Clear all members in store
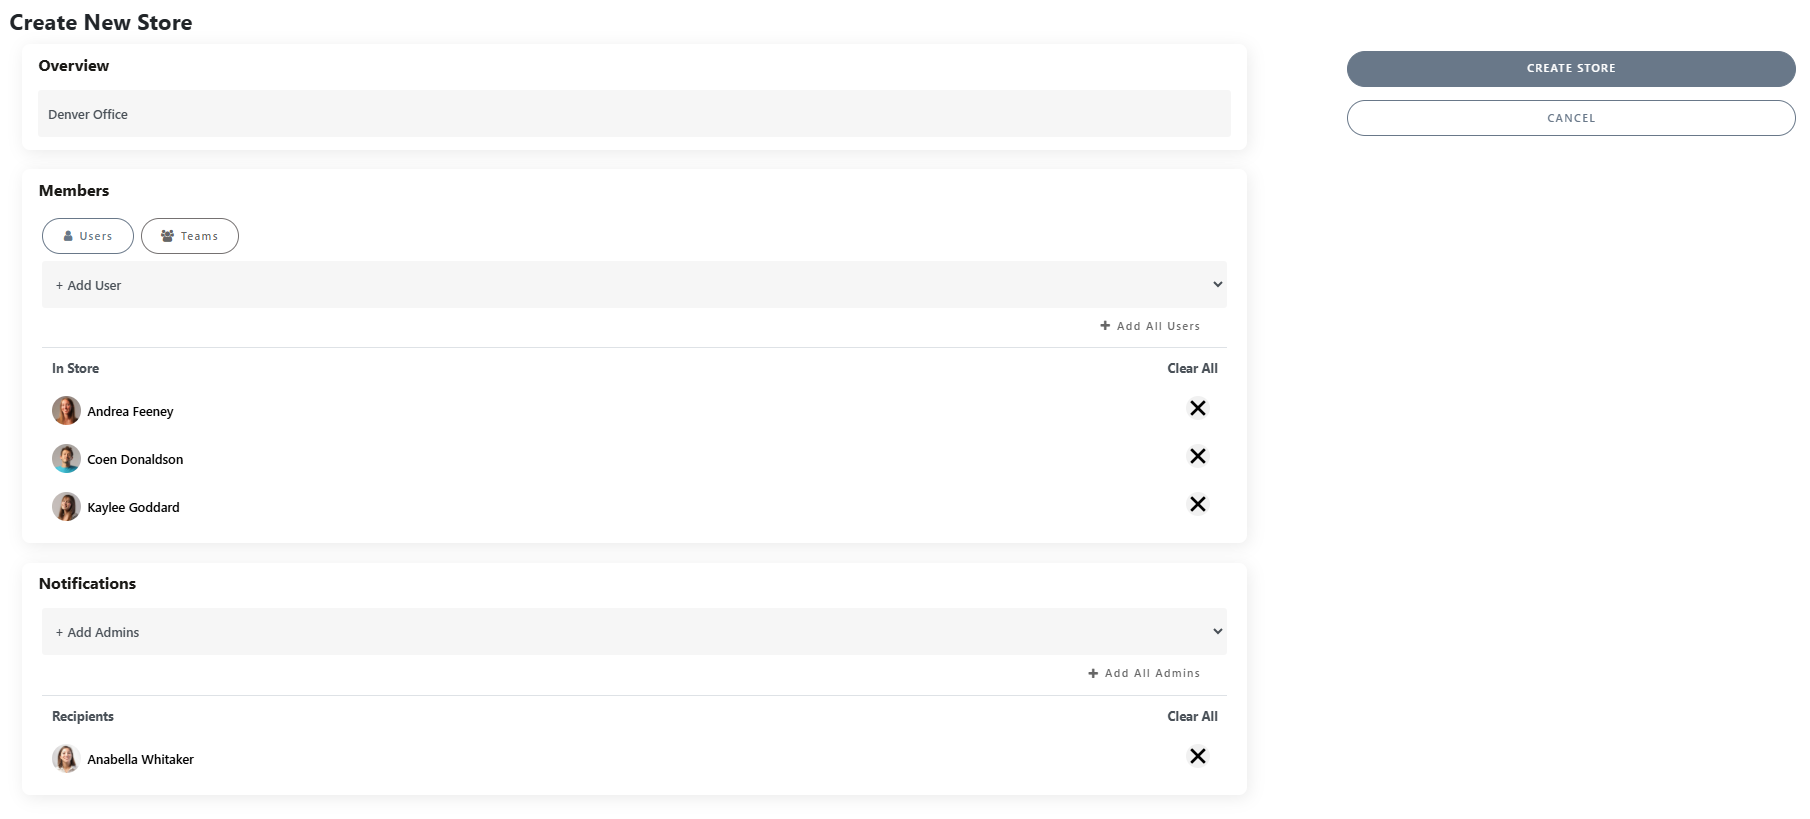The image size is (1810, 819). click(x=1192, y=368)
